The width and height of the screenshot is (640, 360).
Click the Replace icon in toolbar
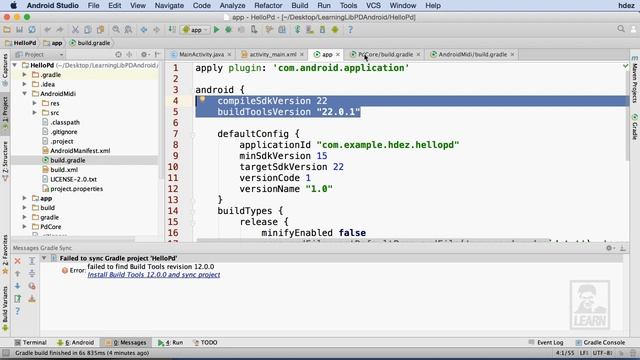[x=128, y=29]
